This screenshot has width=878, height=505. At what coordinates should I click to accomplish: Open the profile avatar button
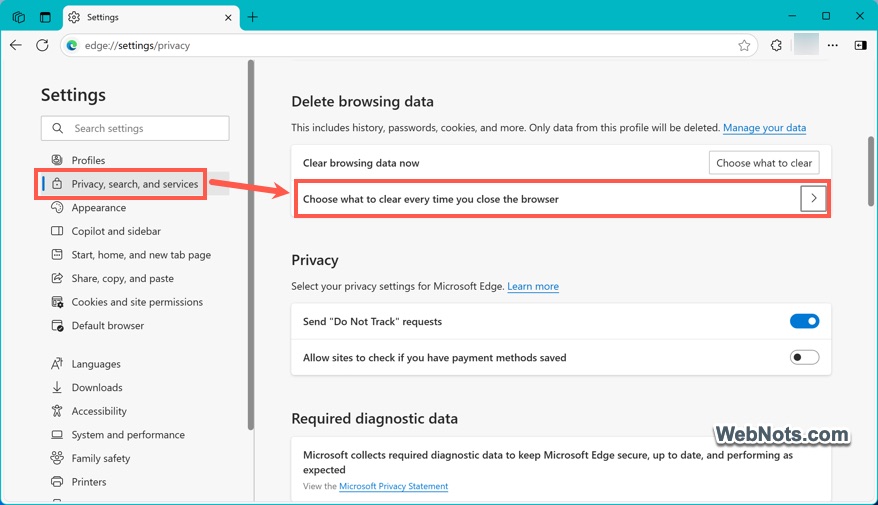point(806,45)
